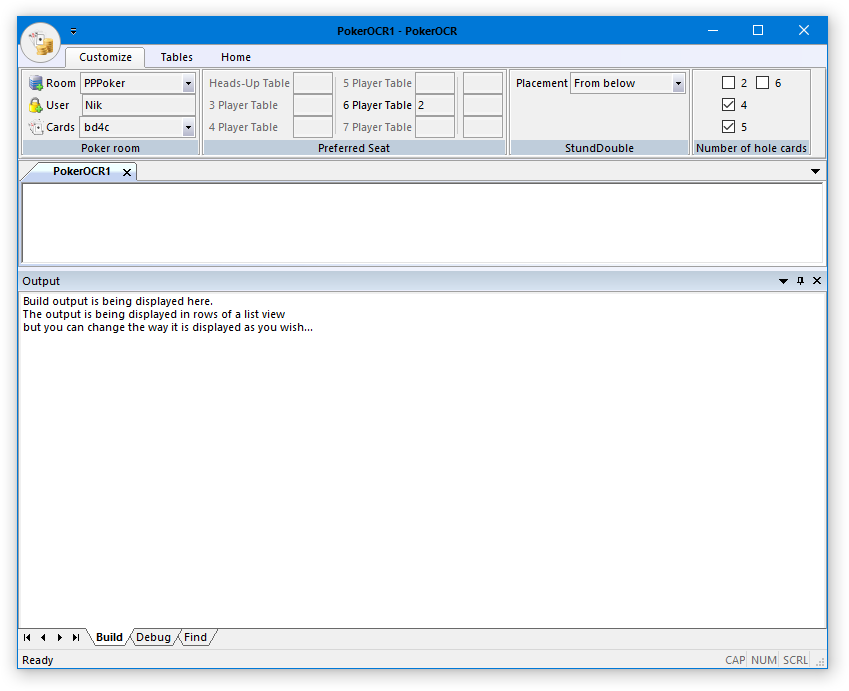Pin the Output panel with auto-hide icon
849x691 pixels.
coord(800,281)
